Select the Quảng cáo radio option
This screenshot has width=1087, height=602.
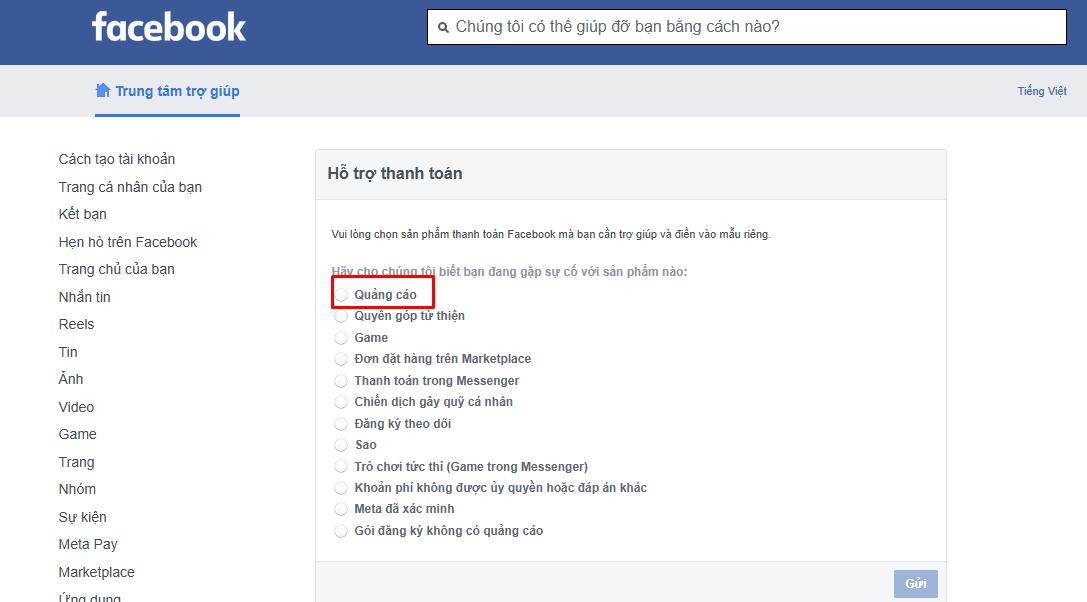coord(340,295)
